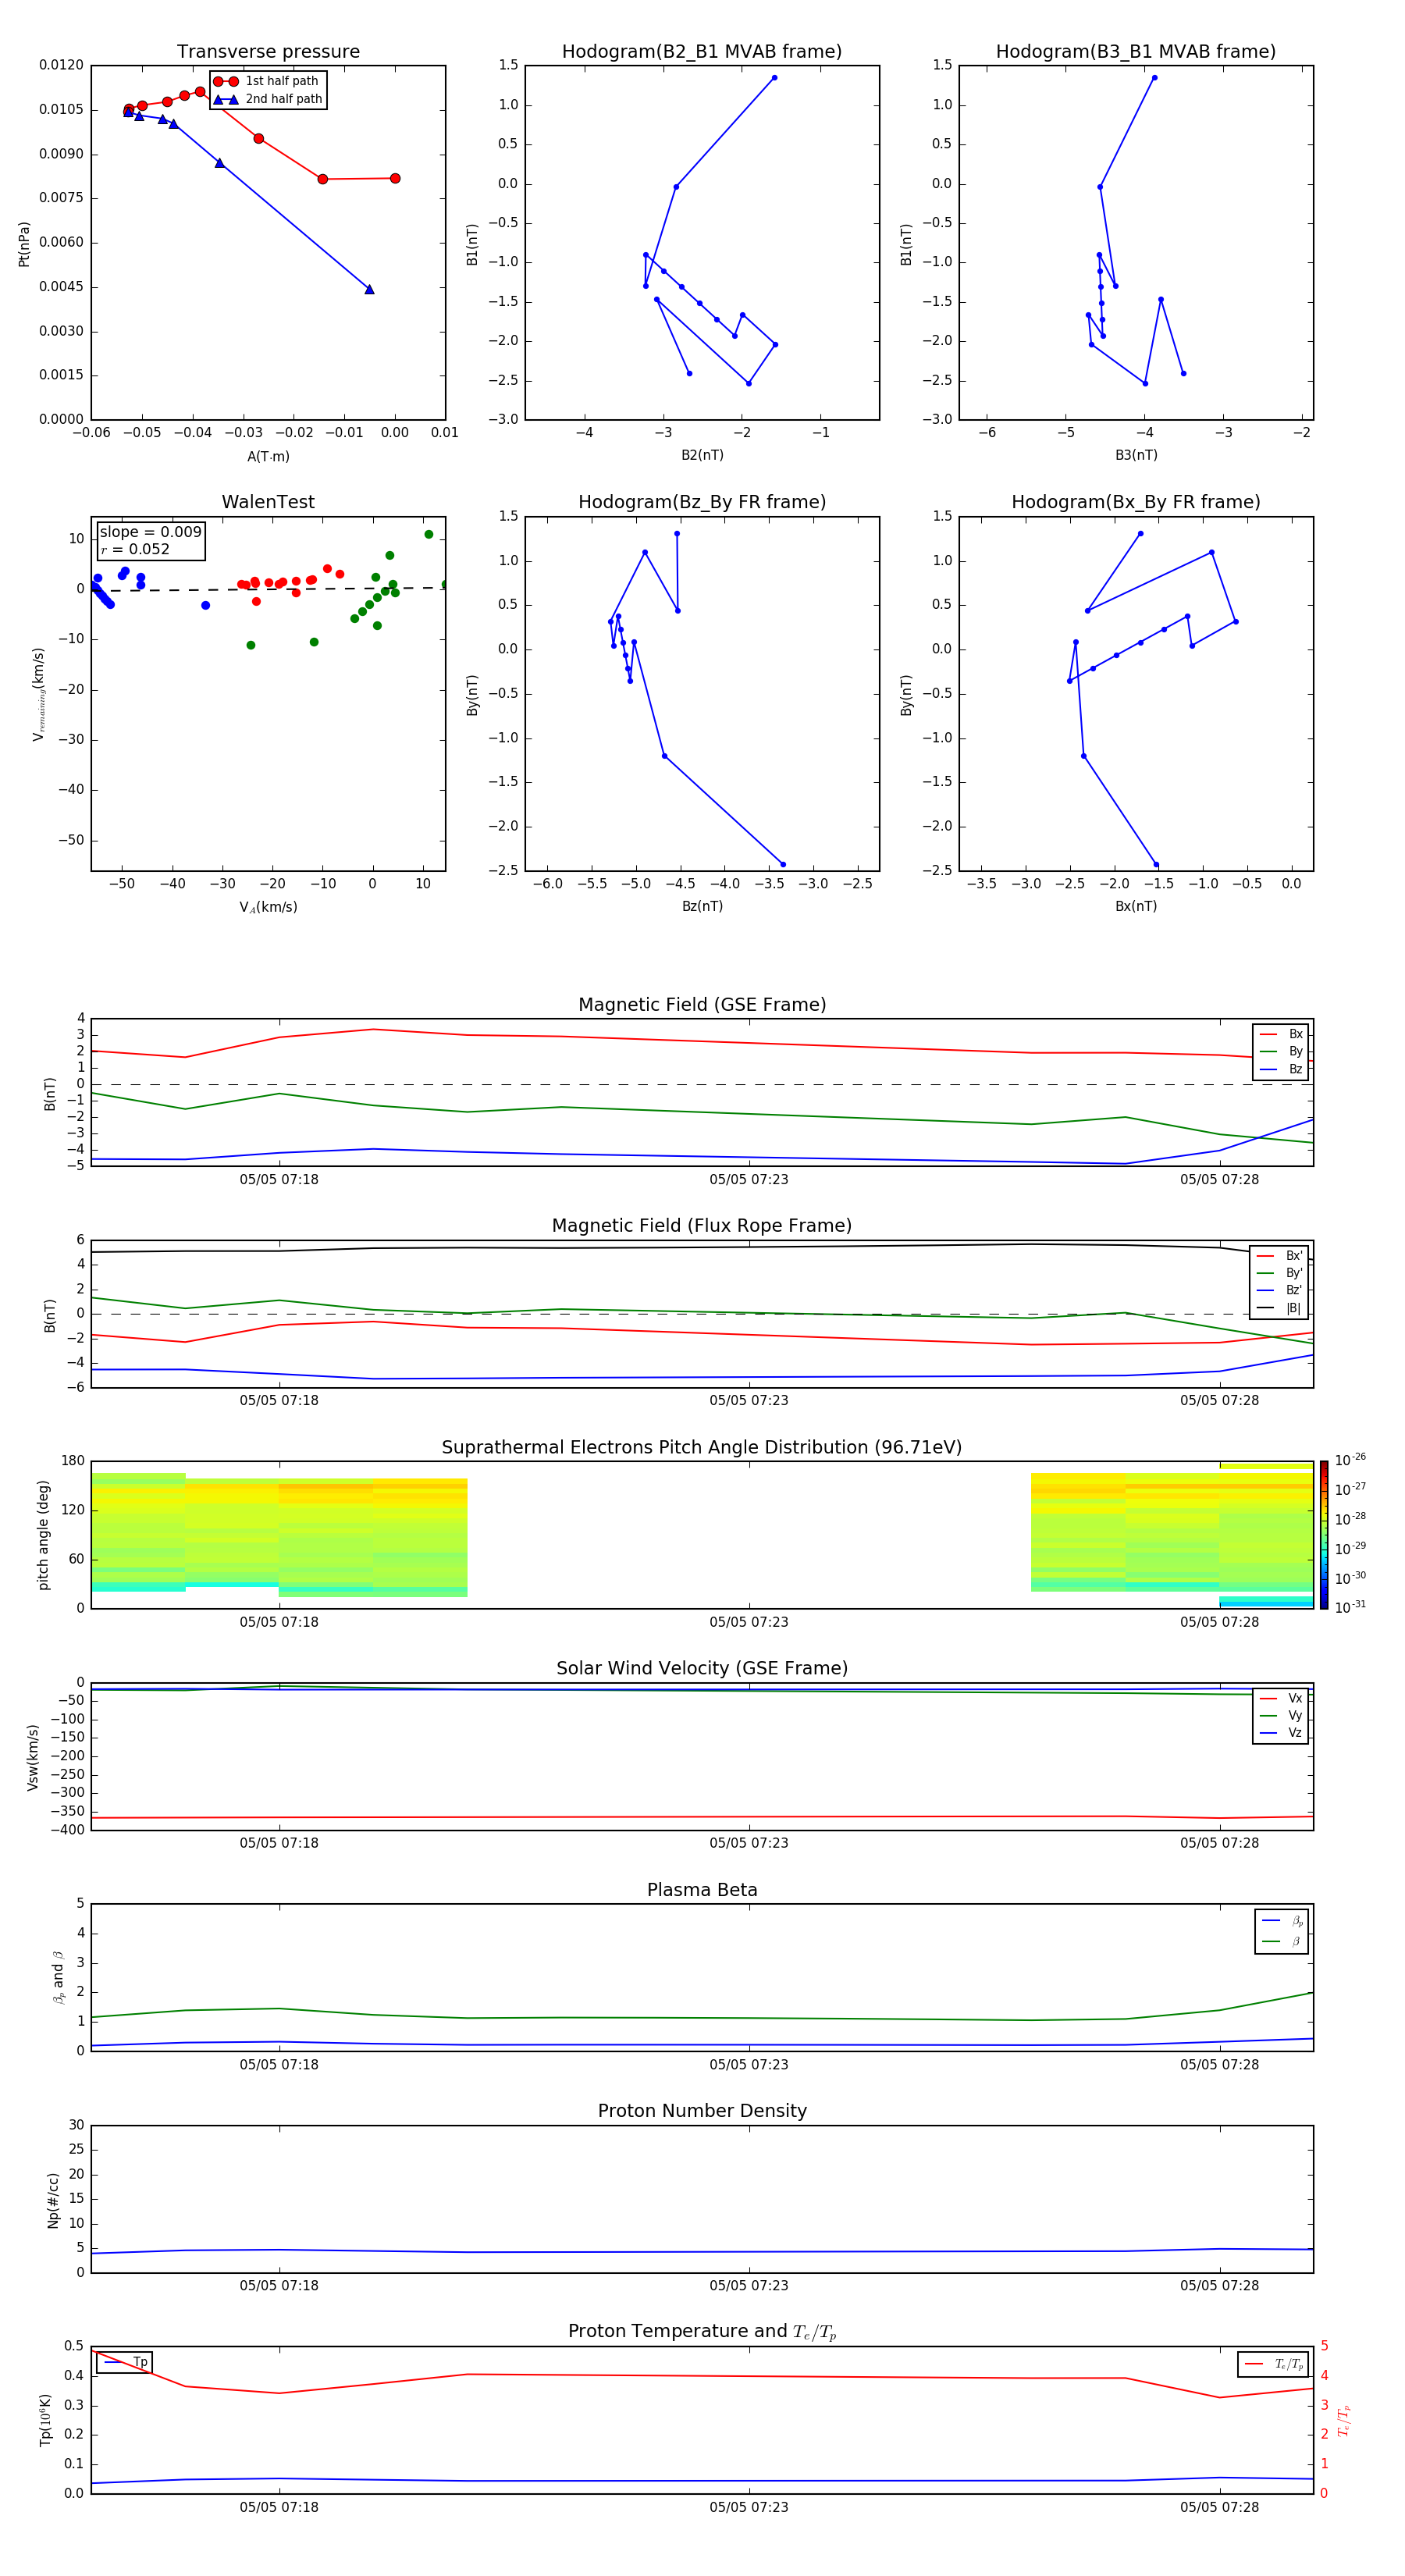This screenshot has height=2576, width=1405.
Task: Click the 'slope = 0.009' annotation
Action: tap(150, 532)
